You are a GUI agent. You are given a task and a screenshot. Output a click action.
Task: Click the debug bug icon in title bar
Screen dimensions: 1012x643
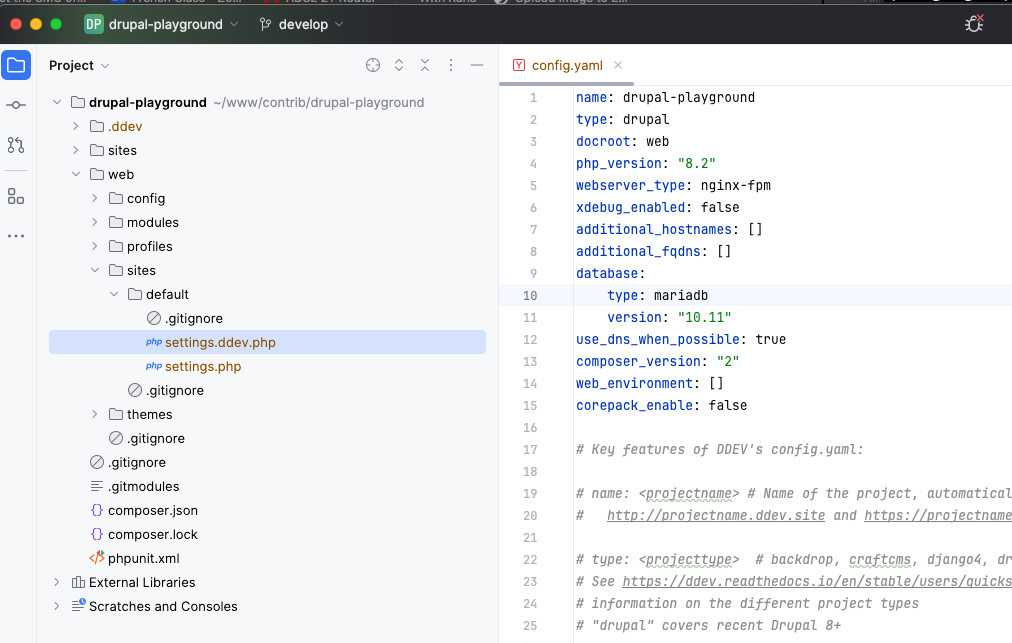974,24
